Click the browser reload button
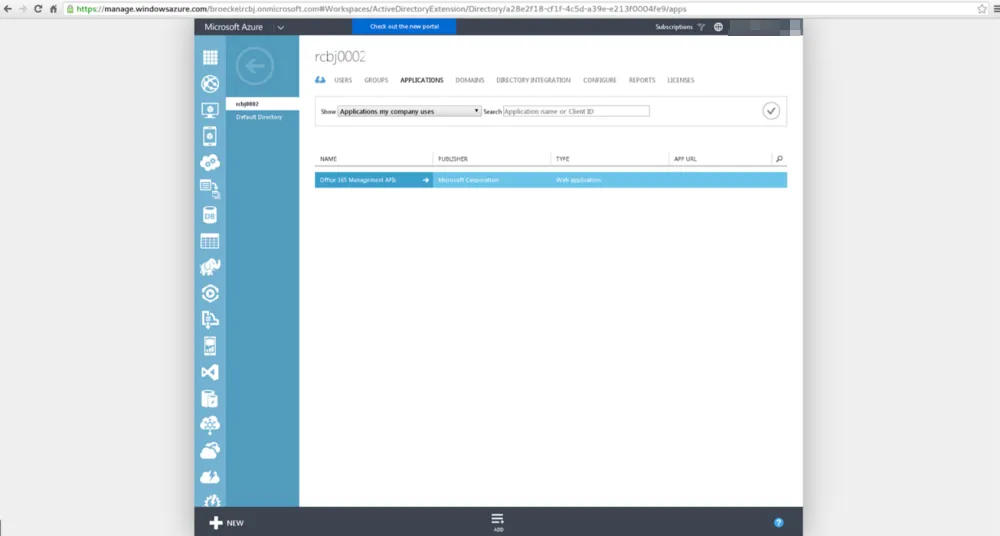The width and height of the screenshot is (1000, 536). coord(38,9)
